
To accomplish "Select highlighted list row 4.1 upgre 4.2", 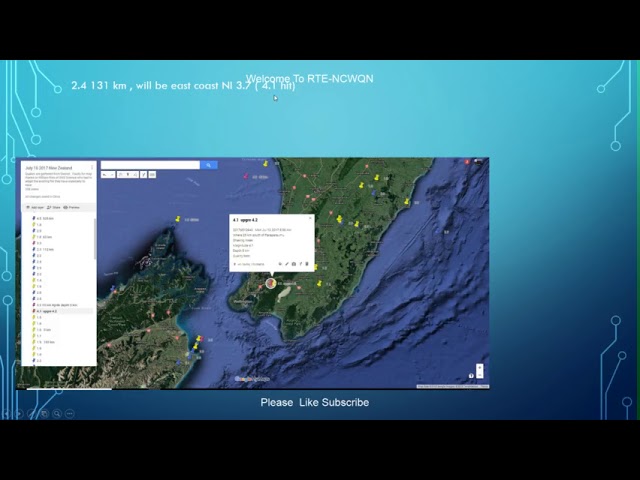I will (62, 311).
